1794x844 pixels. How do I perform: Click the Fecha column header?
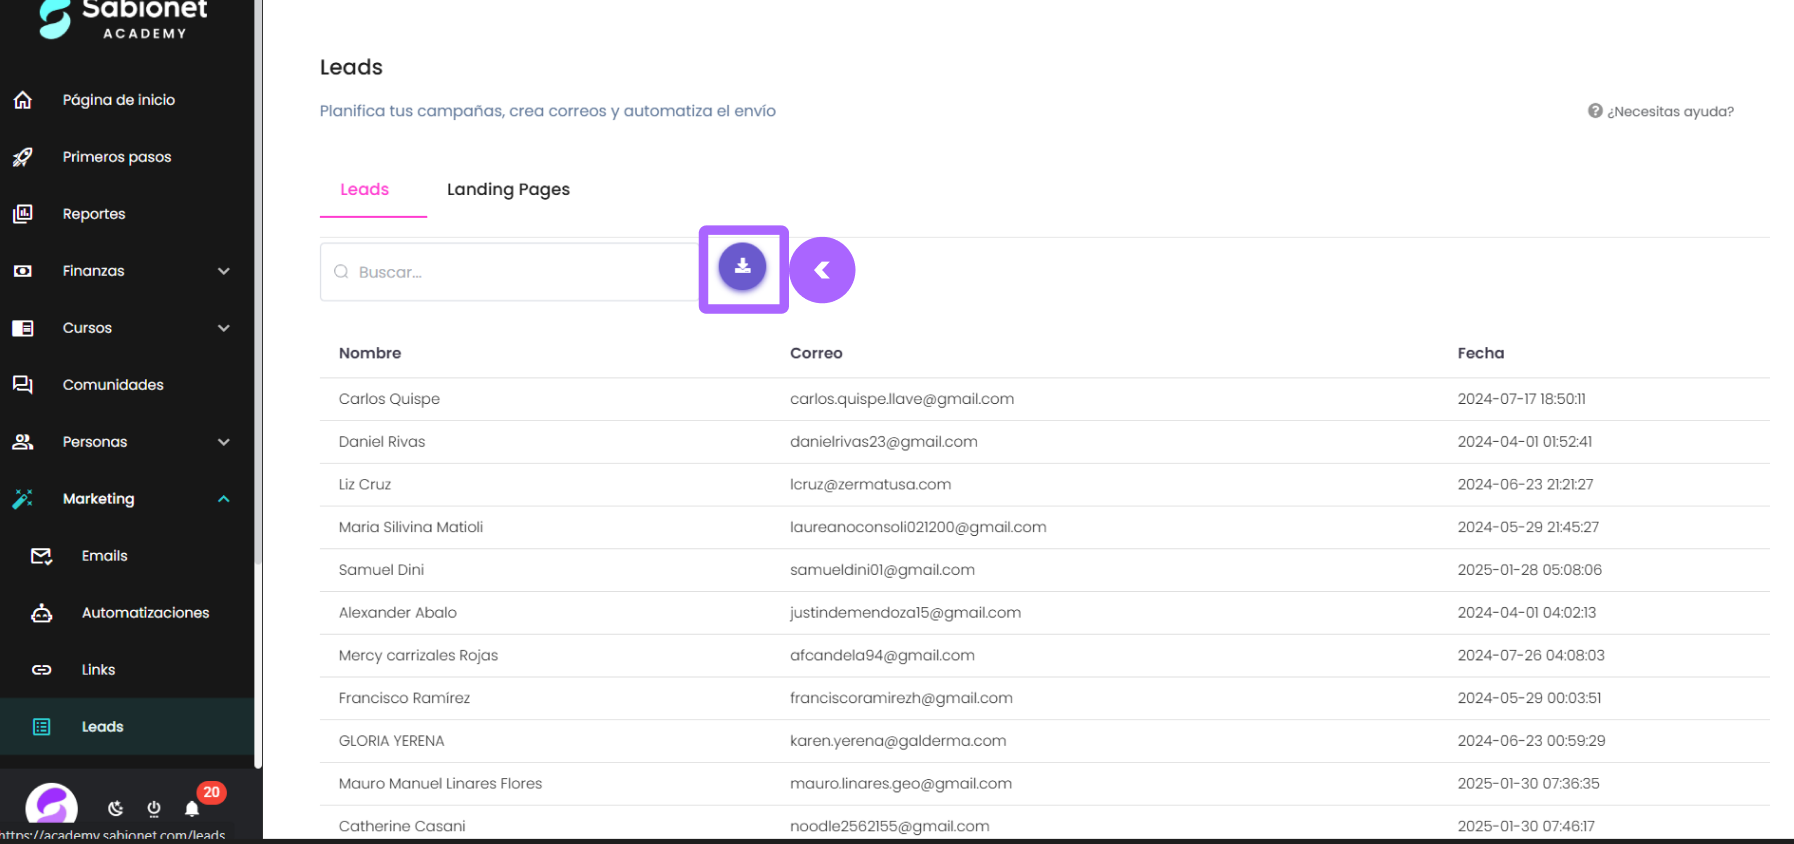click(1481, 353)
